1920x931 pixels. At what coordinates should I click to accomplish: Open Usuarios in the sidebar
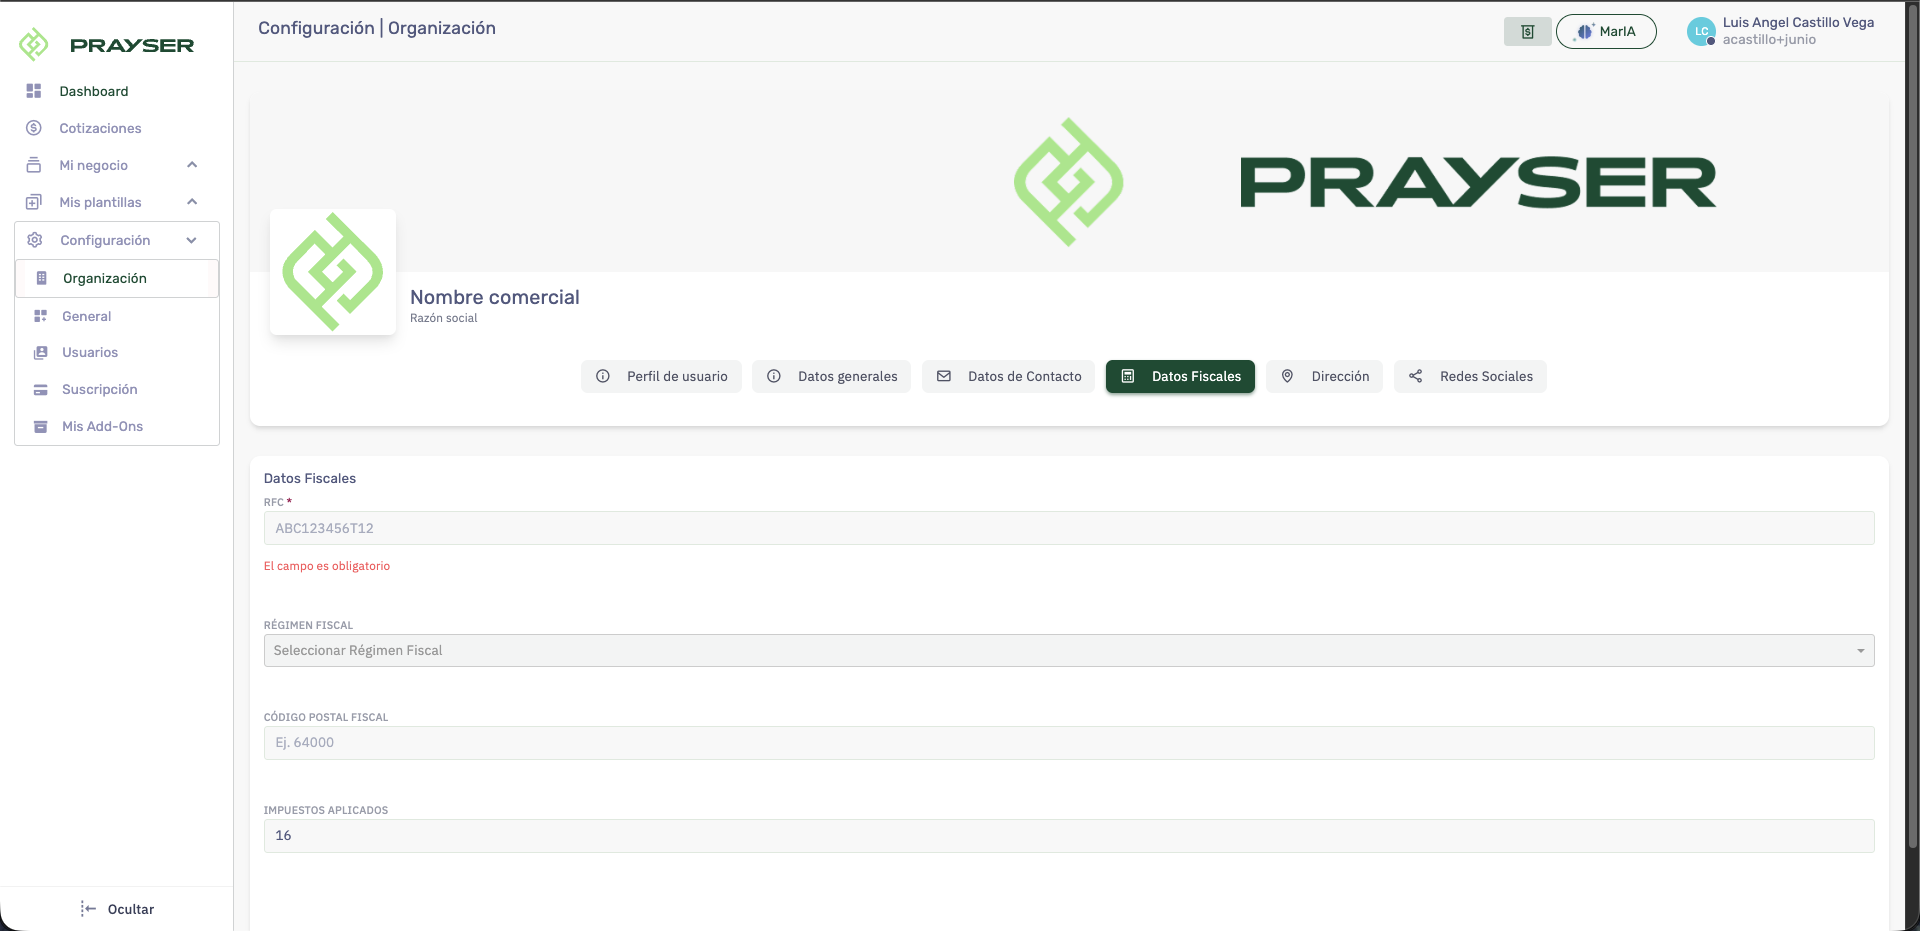[x=90, y=352]
